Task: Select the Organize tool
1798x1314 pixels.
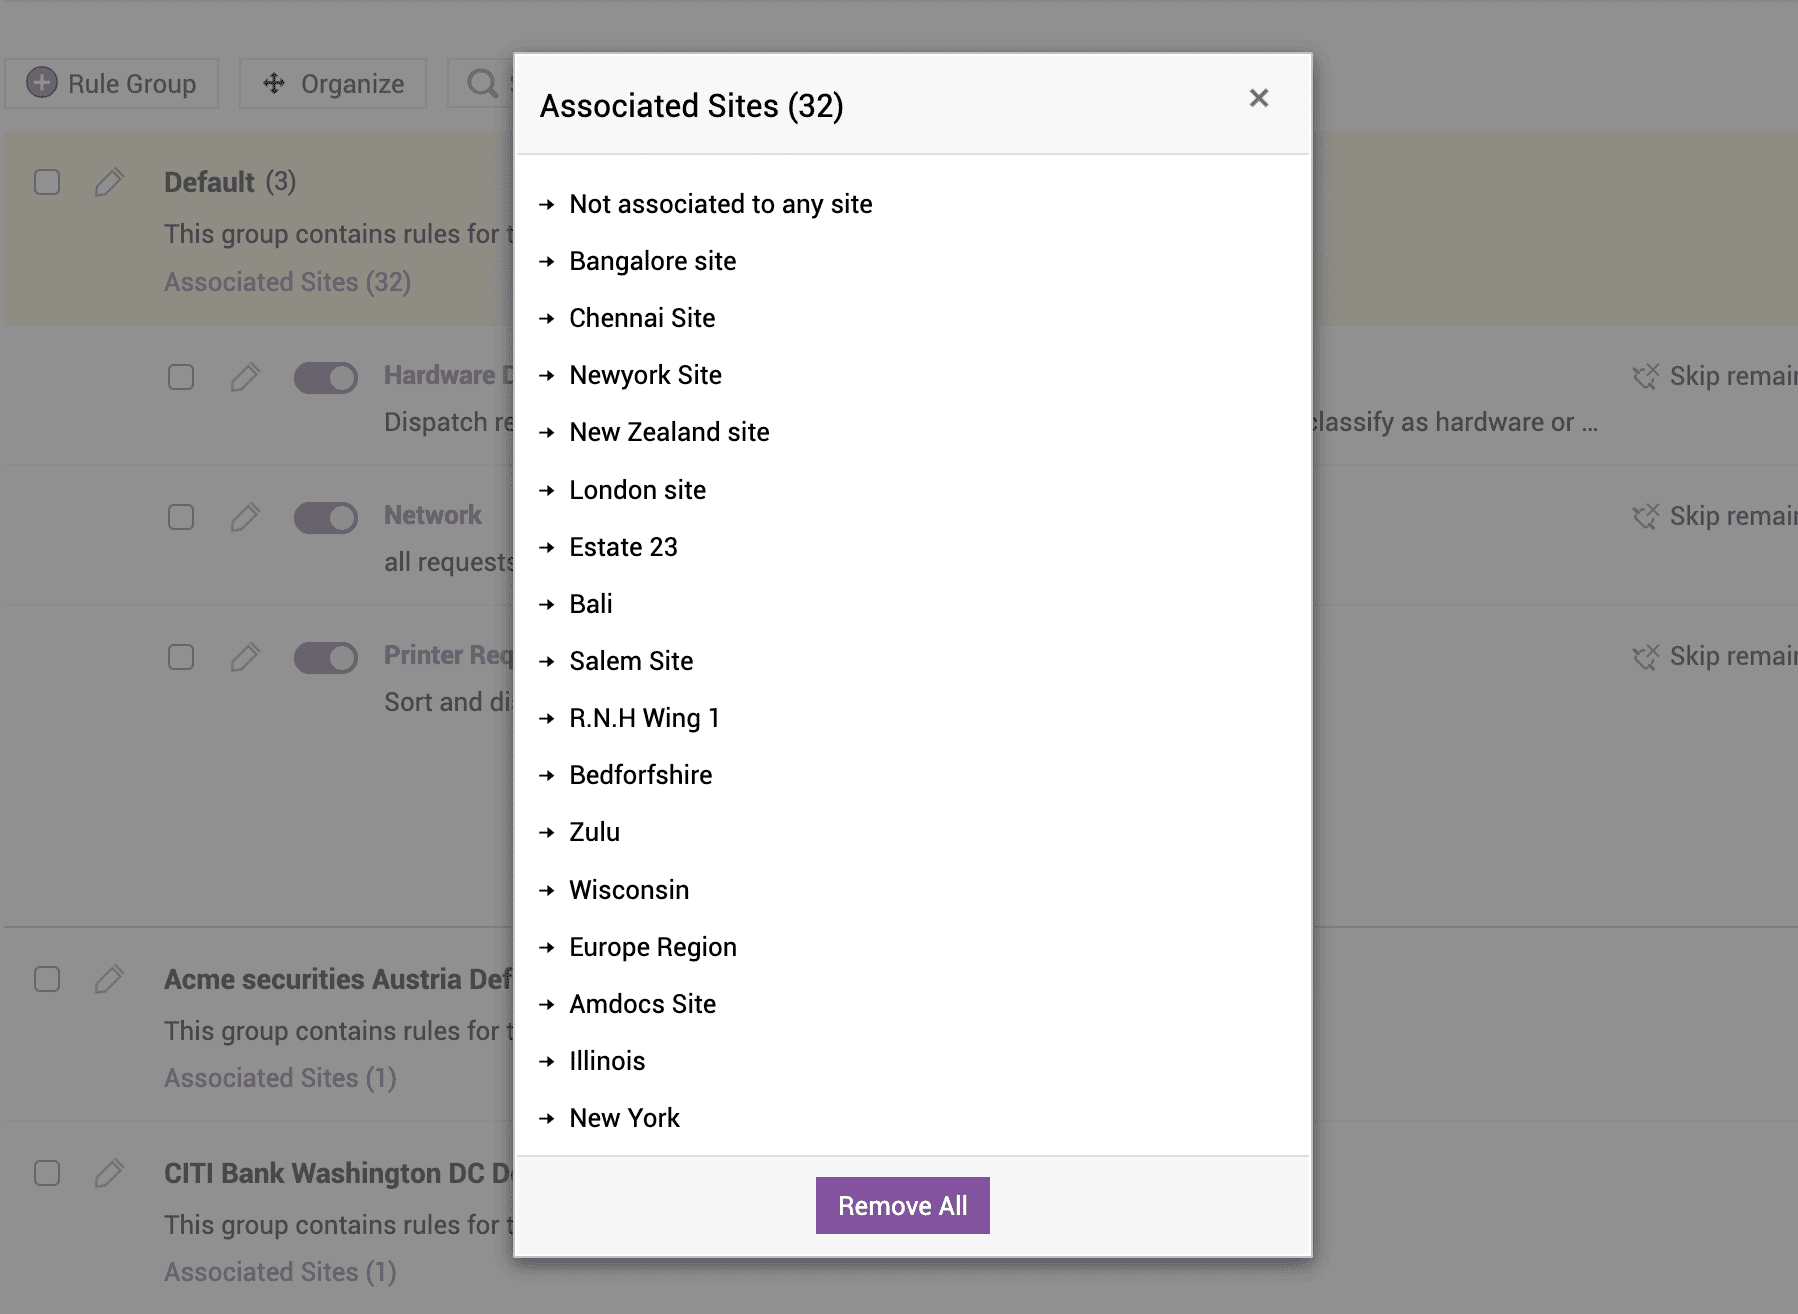Action: click(333, 83)
